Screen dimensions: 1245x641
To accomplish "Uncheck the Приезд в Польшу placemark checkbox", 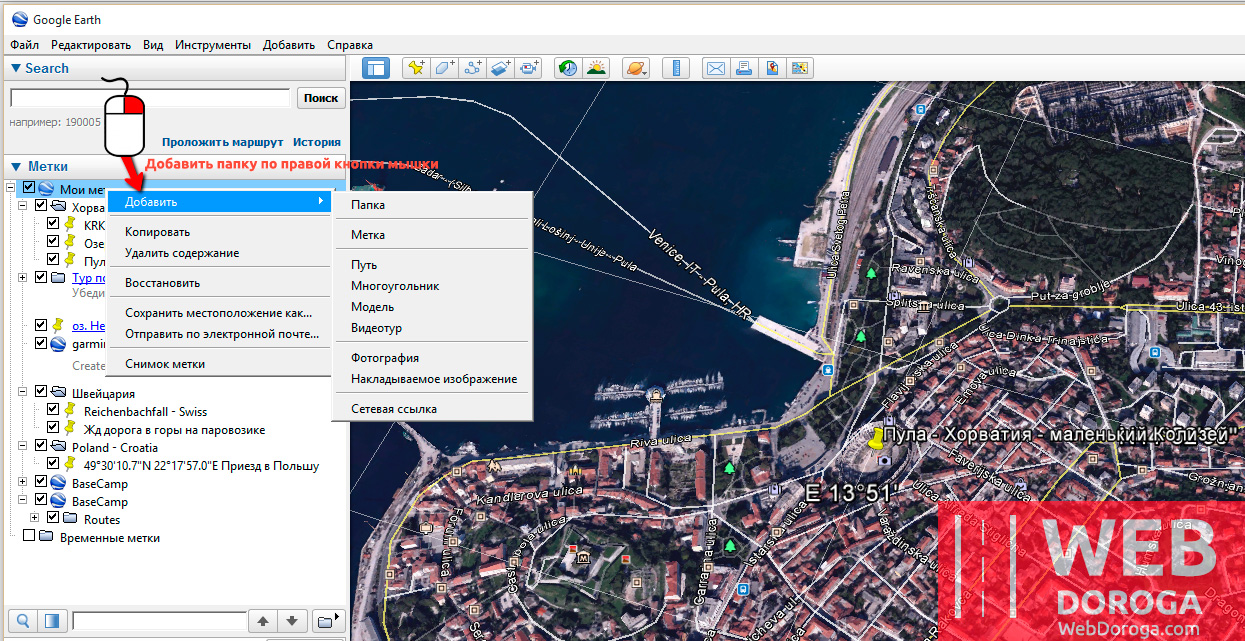I will [53, 465].
